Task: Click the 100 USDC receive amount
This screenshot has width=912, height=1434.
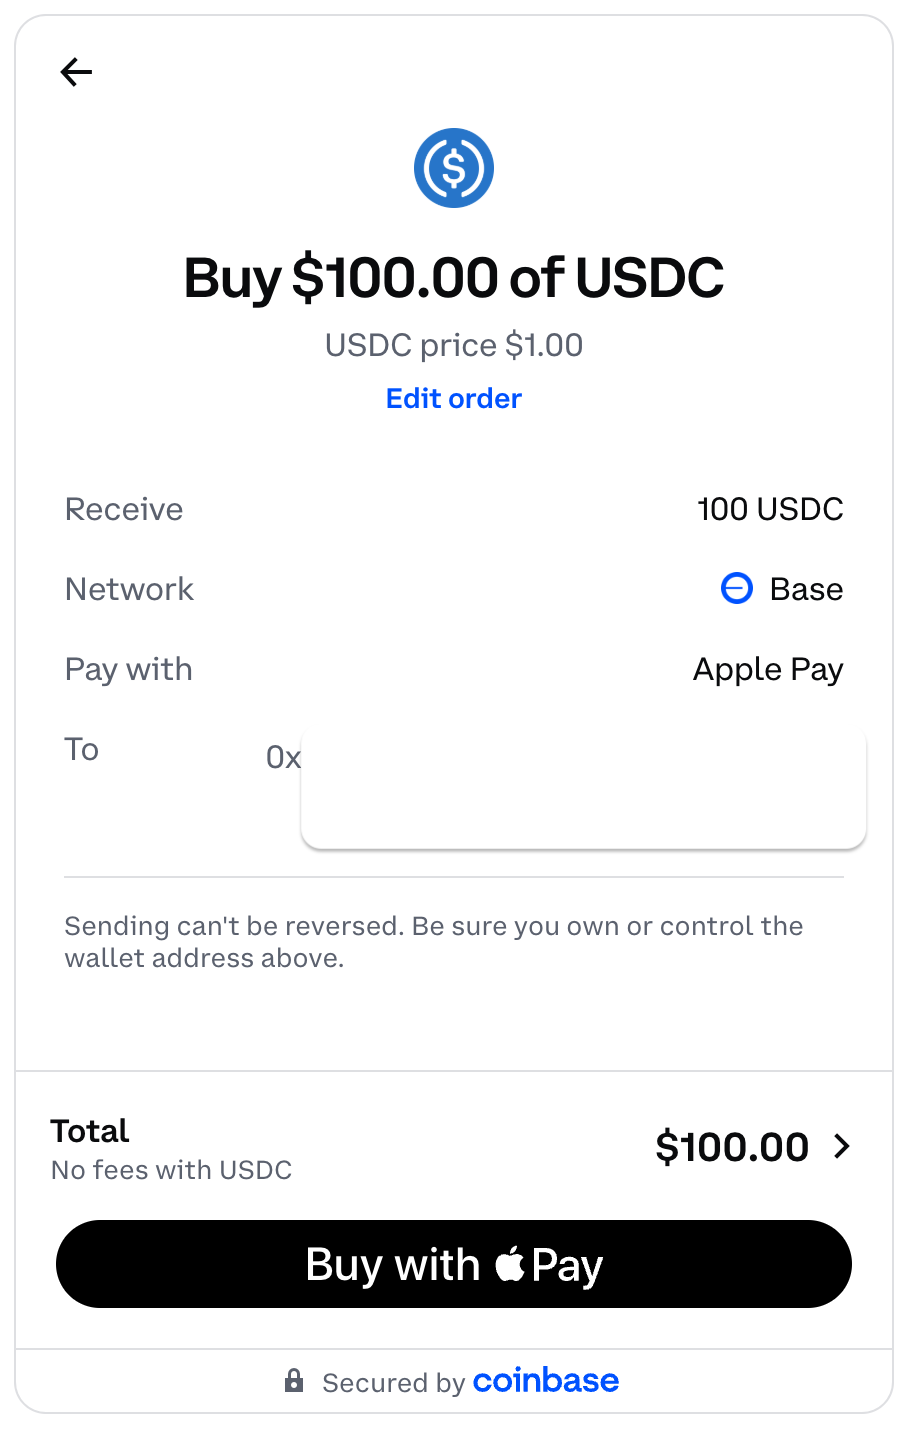Action: tap(770, 509)
